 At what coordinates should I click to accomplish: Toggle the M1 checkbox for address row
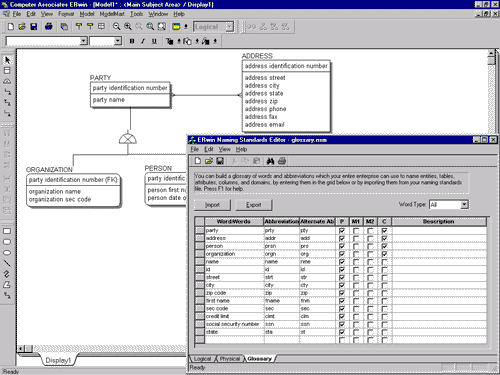point(356,238)
